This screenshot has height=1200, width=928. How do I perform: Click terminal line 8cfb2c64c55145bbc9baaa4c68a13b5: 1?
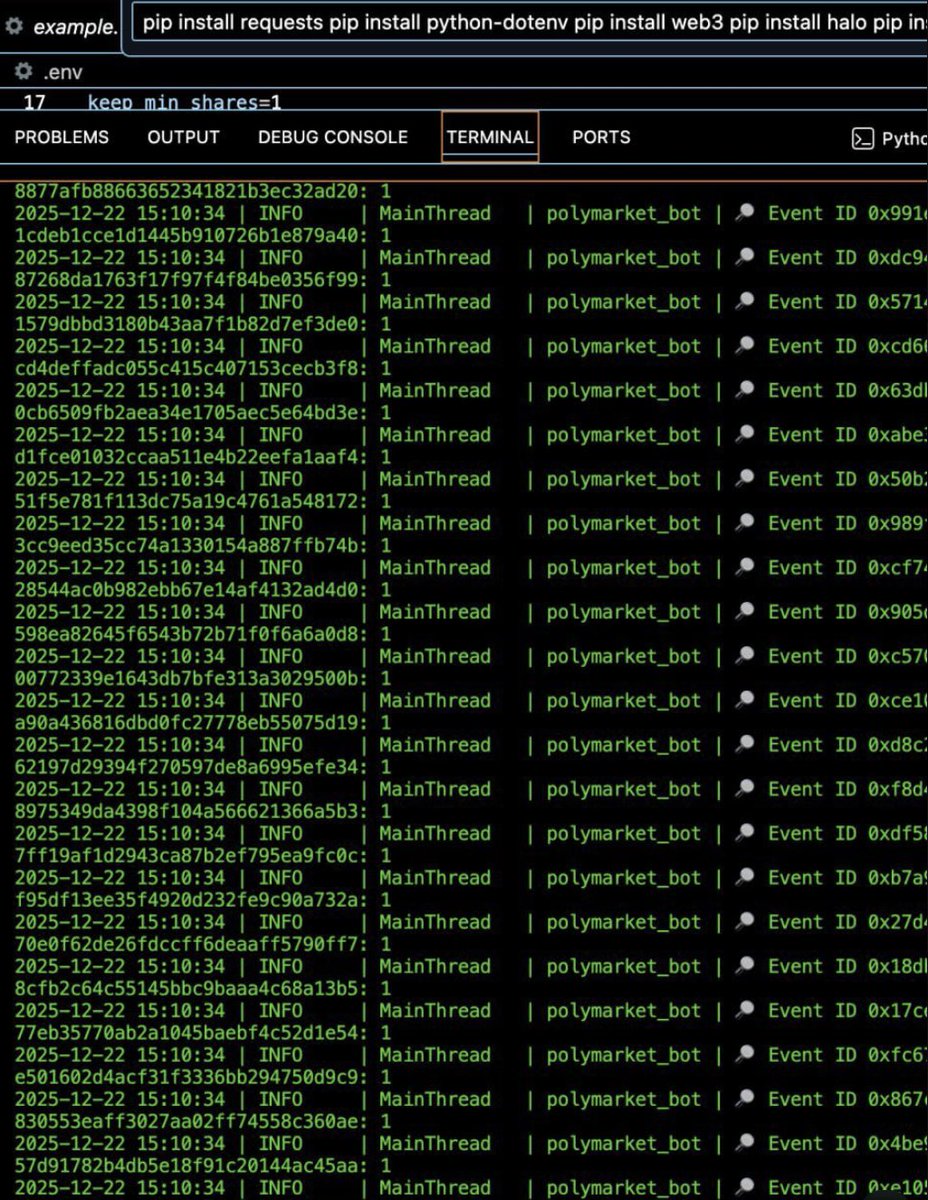pos(203,989)
